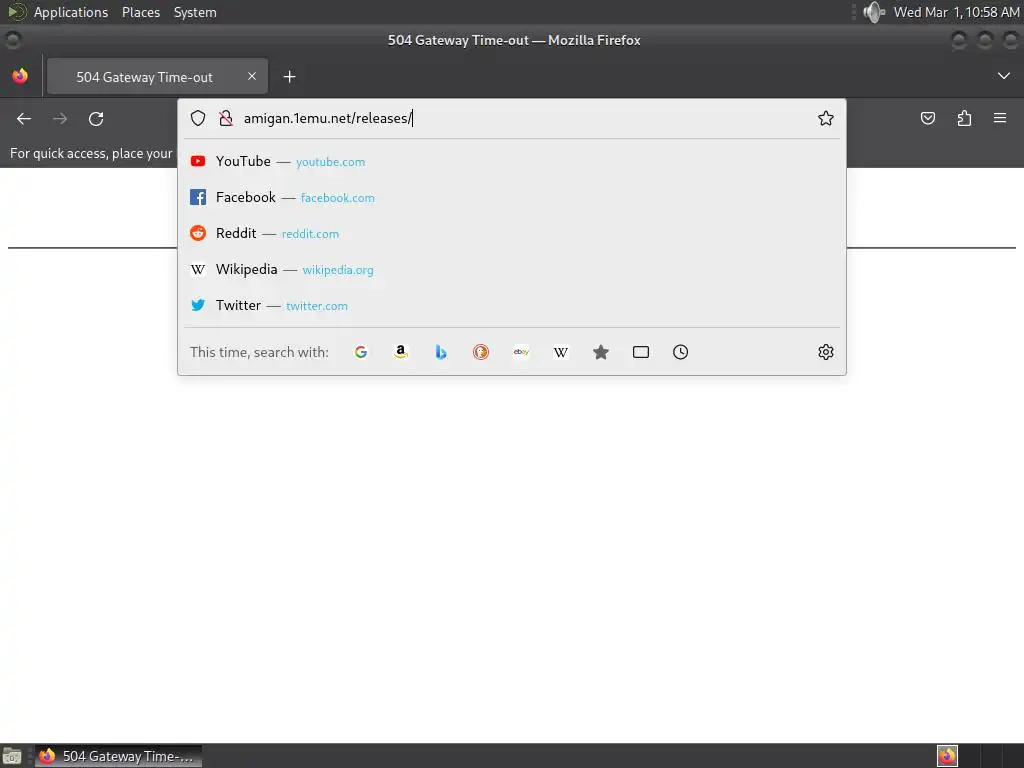Search bookmarks with the star icon
The width and height of the screenshot is (1024, 768).
601,352
